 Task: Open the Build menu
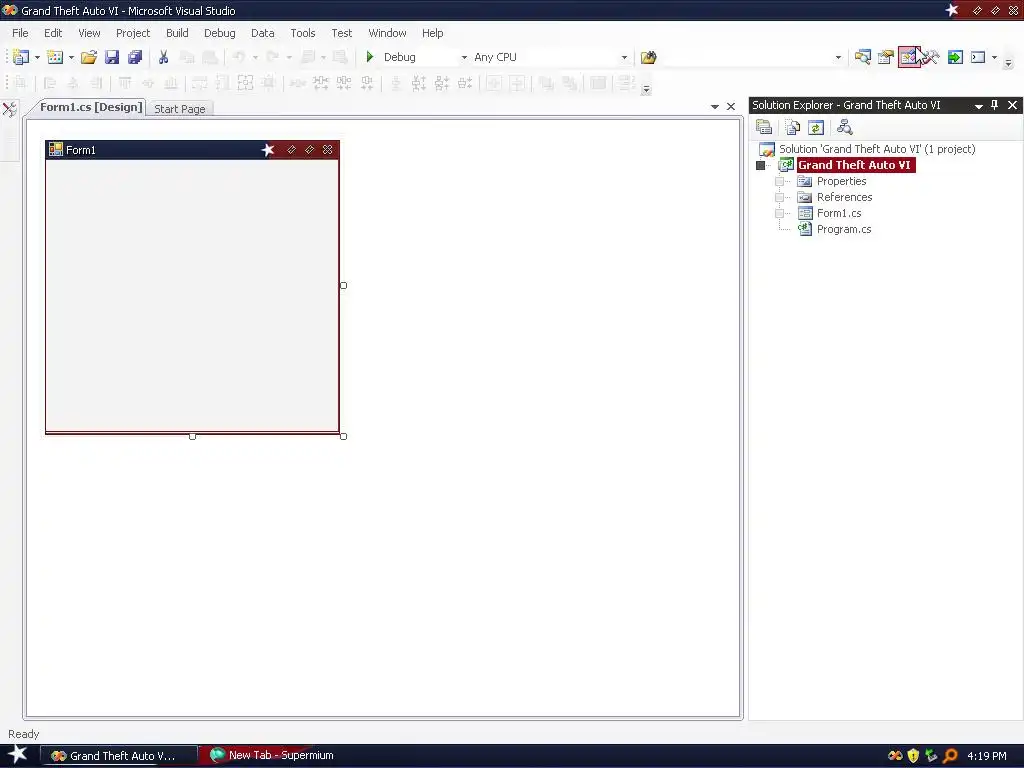coord(177,33)
